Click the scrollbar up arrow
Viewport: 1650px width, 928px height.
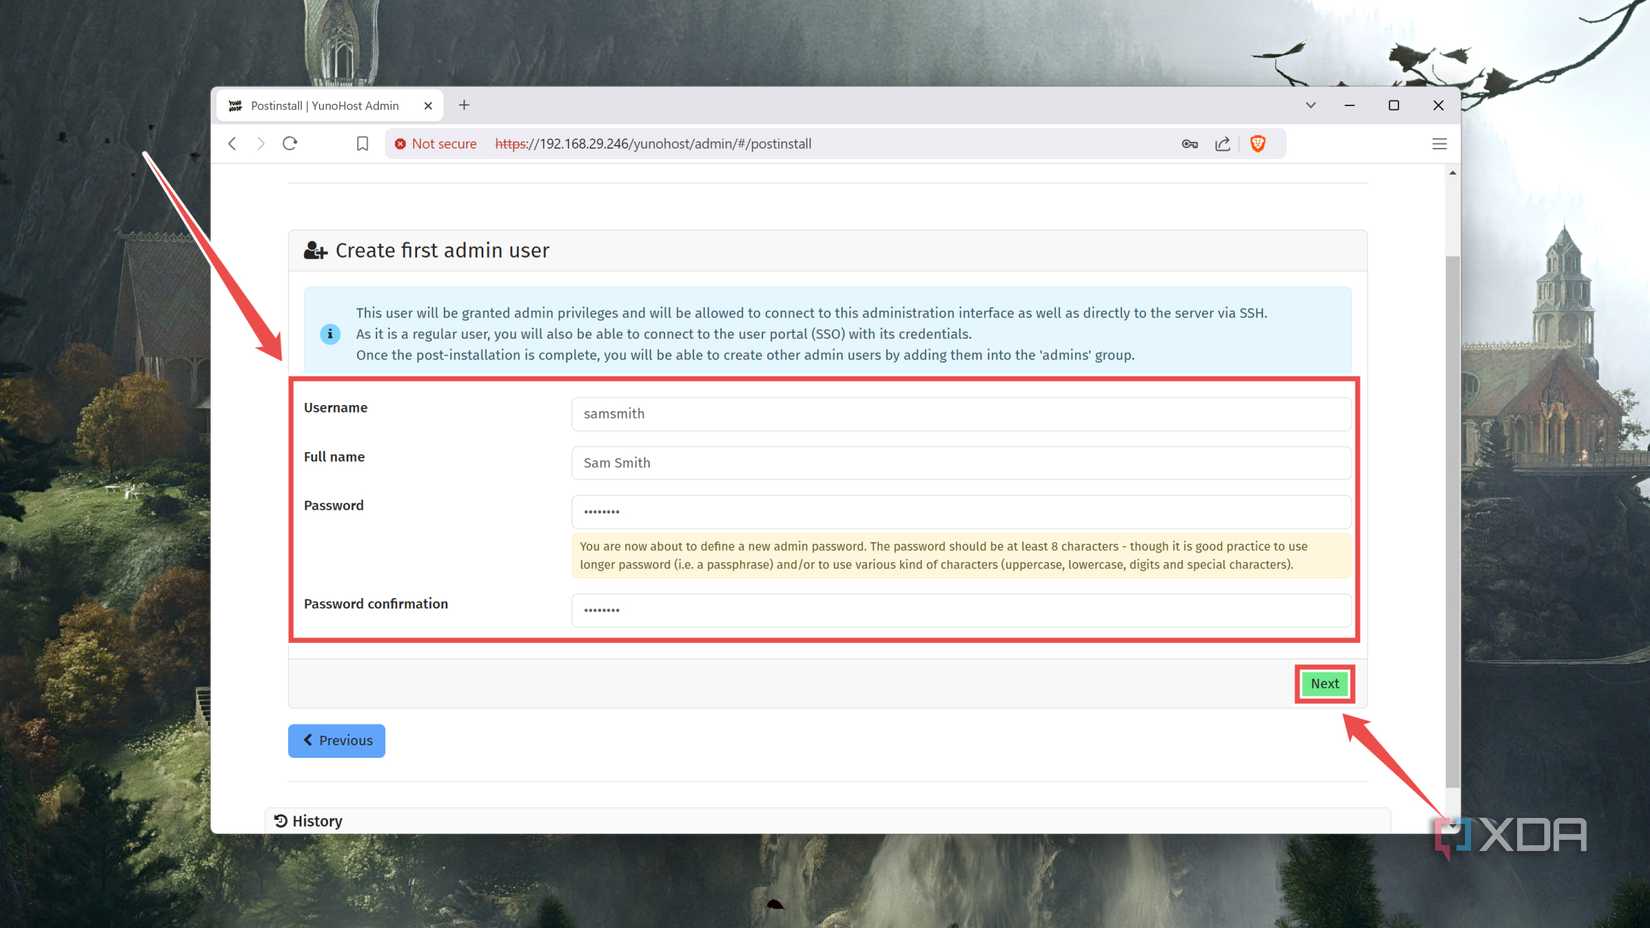point(1453,171)
